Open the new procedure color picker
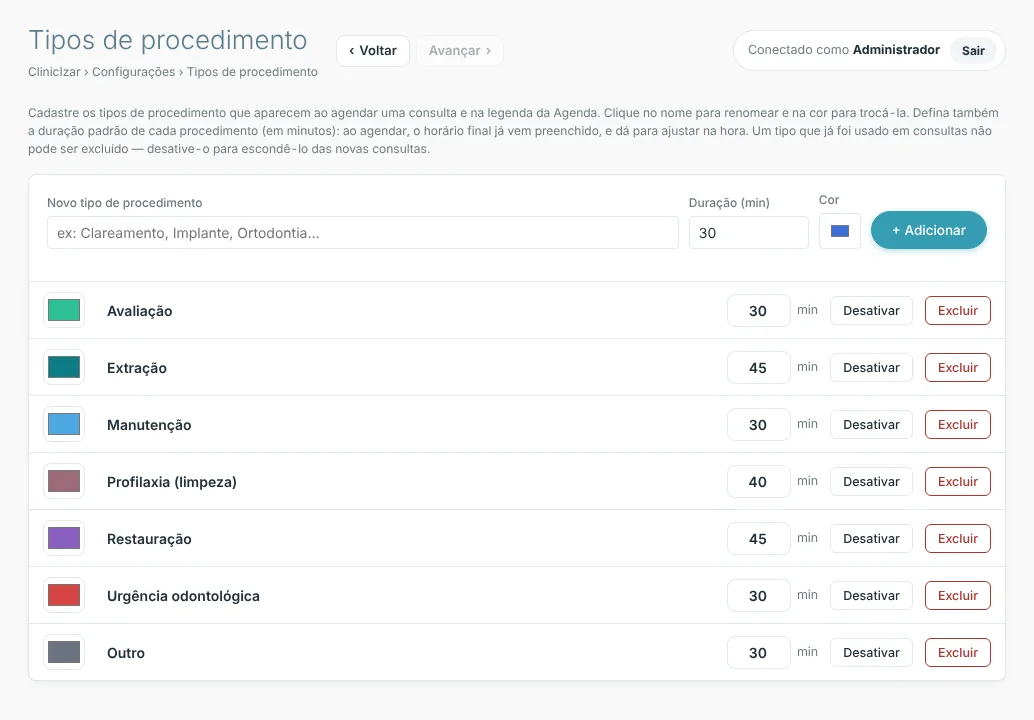The image size is (1034, 720). coord(839,231)
